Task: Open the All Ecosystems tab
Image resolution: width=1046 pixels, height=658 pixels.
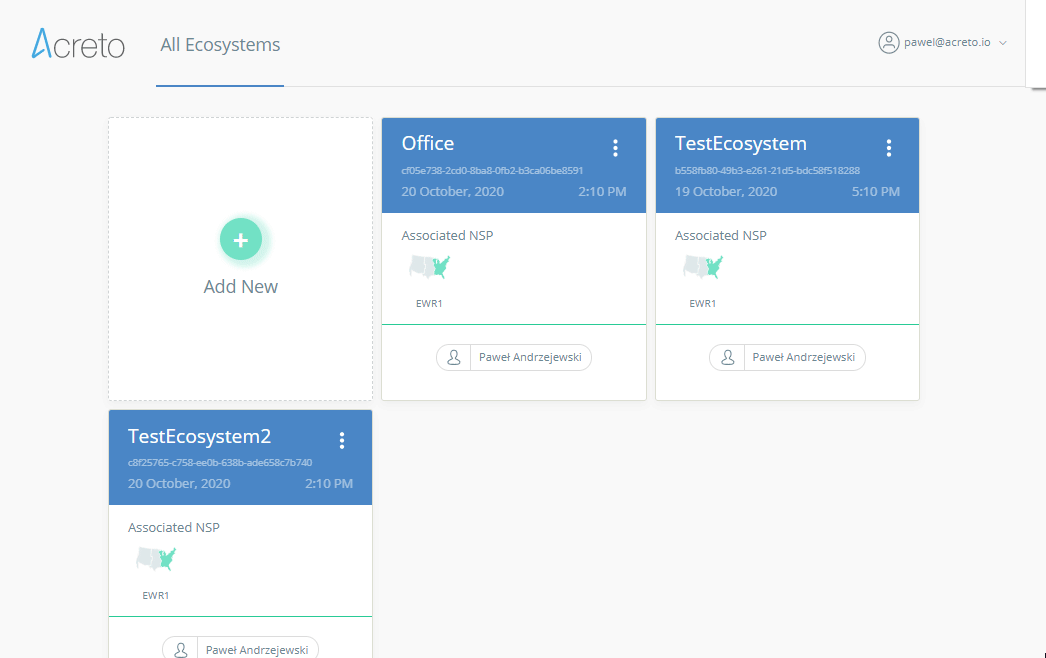Action: coord(220,45)
